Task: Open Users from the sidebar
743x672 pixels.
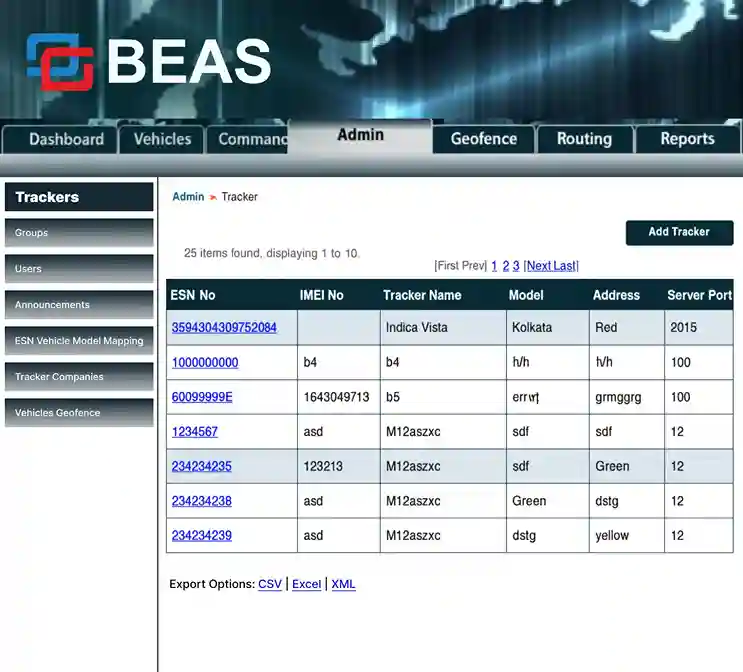Action: (x=79, y=269)
